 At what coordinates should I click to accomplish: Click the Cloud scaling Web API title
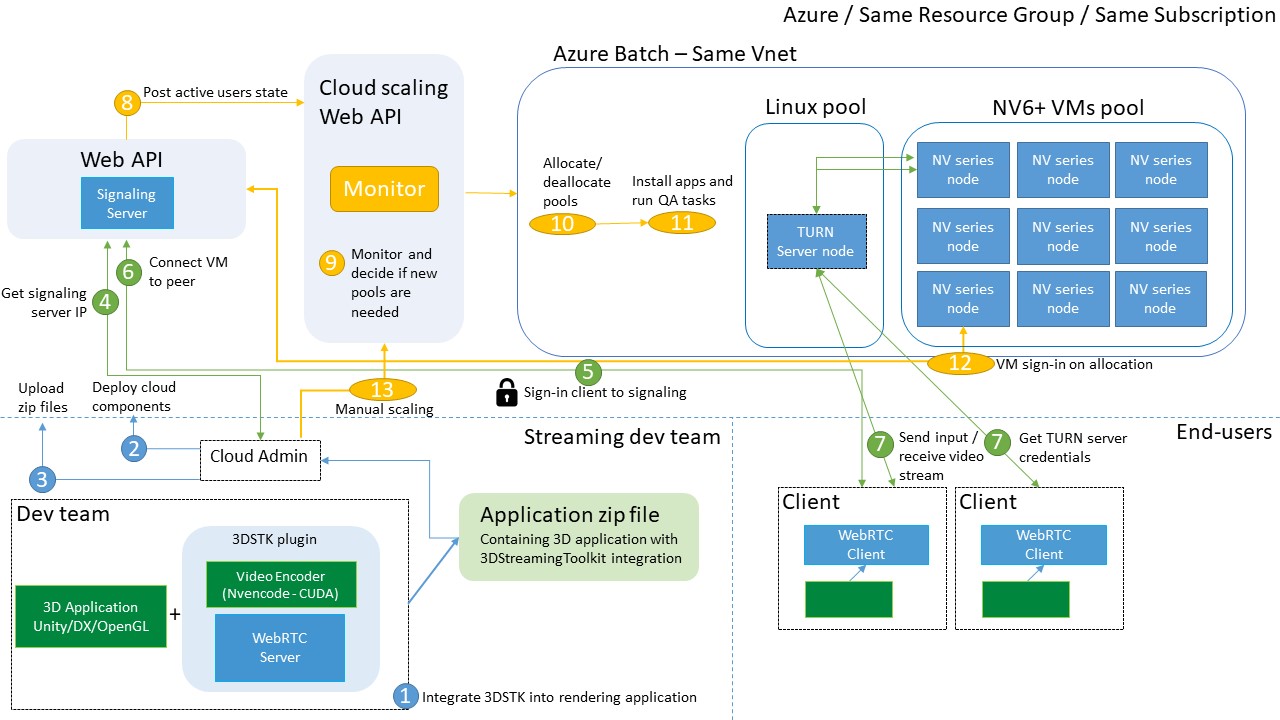pyautogui.click(x=384, y=102)
